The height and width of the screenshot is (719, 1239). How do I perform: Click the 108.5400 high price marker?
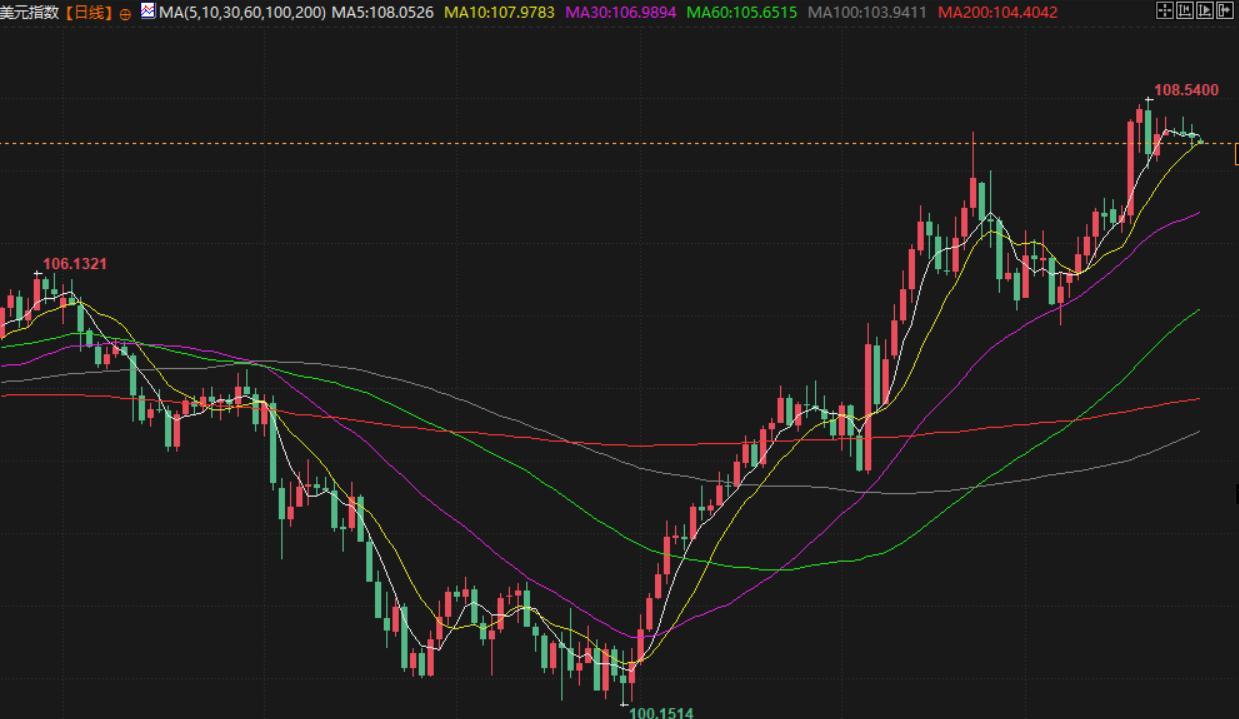[x=1186, y=90]
